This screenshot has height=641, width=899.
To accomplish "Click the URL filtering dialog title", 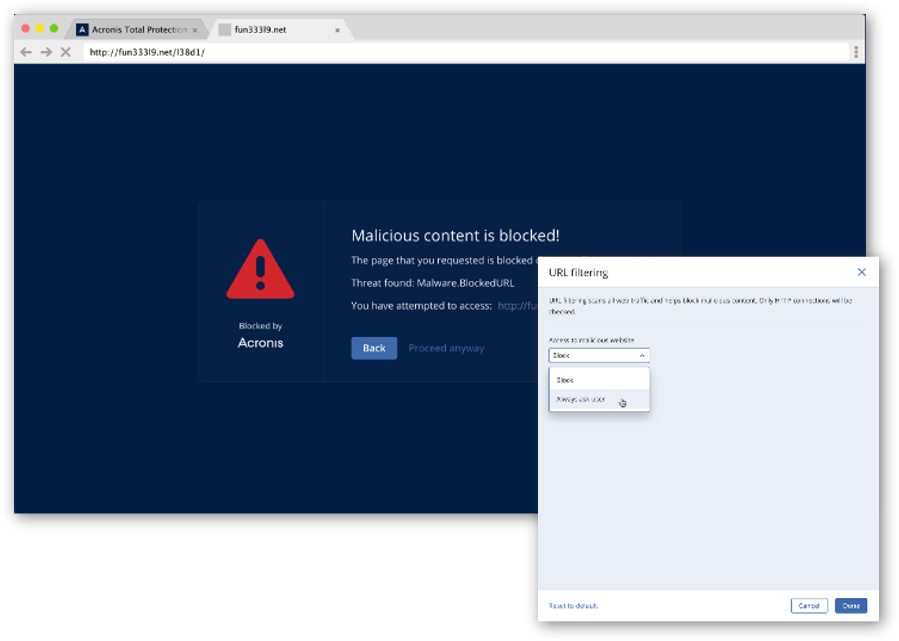I will click(x=579, y=273).
